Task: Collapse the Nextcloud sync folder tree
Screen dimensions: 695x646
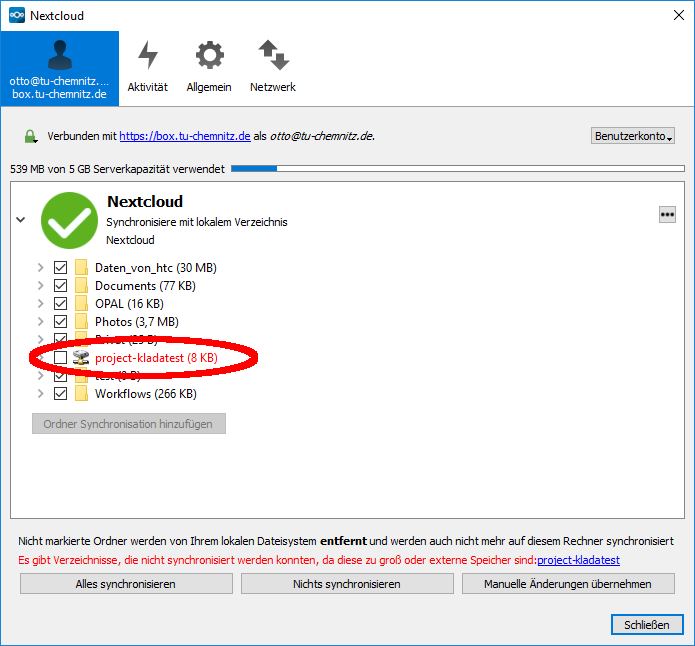Action: point(21,220)
